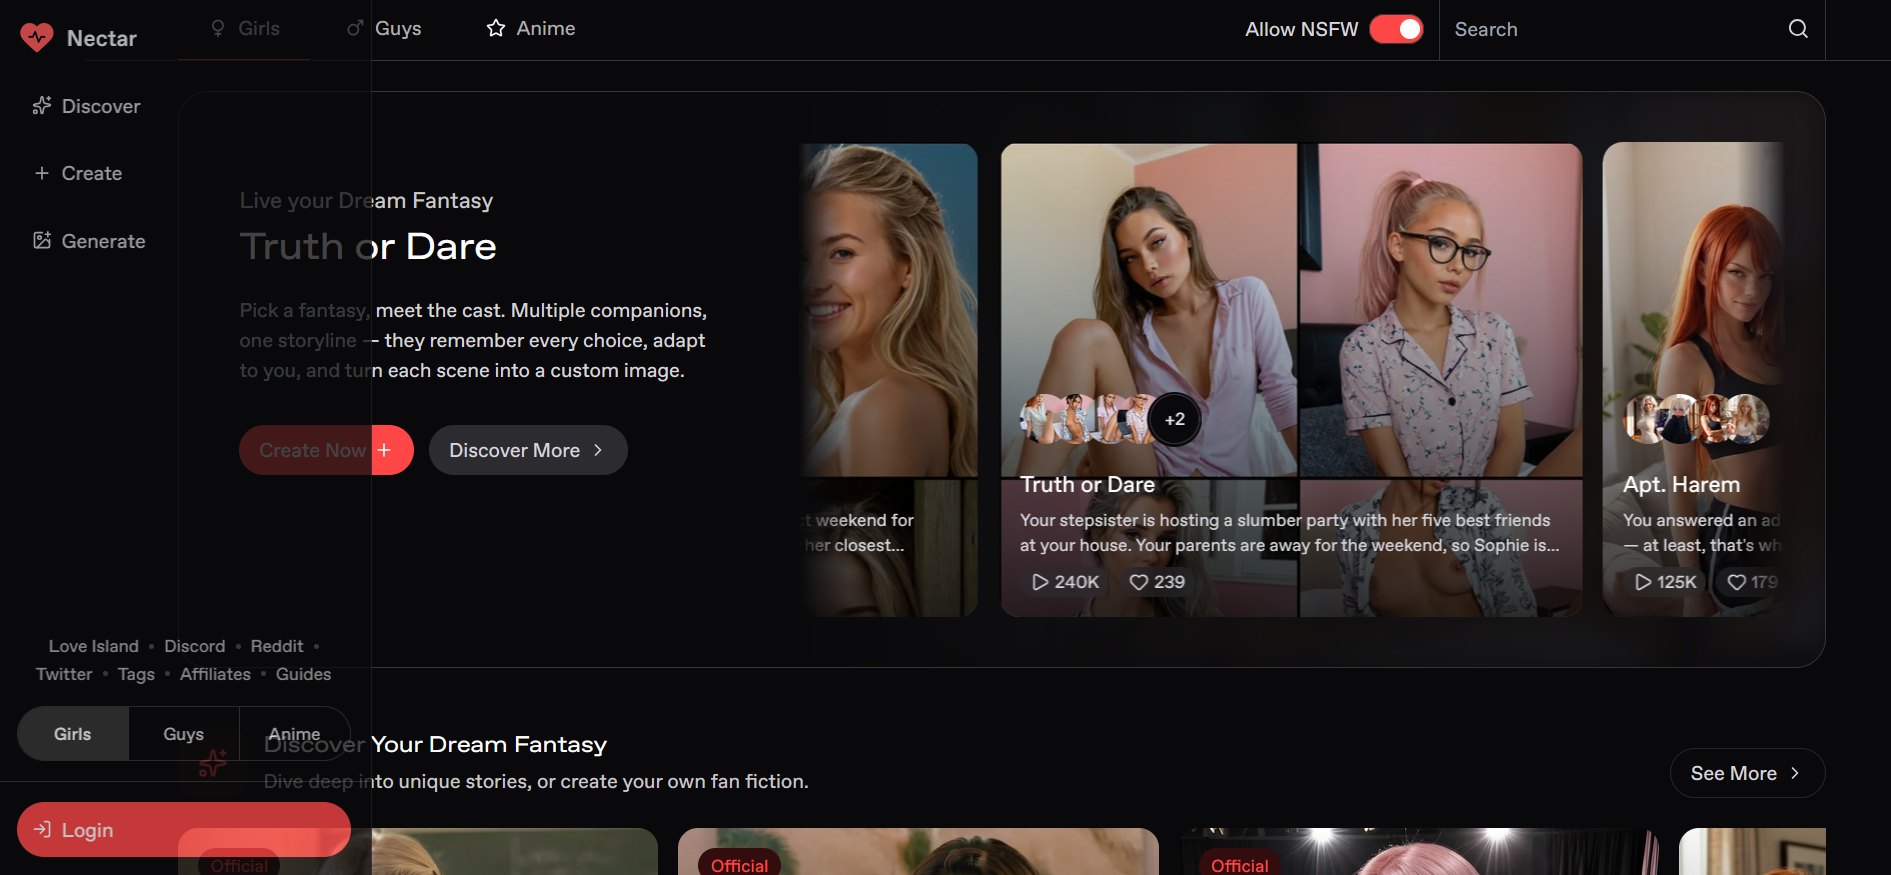The image size is (1891, 875).
Task: Open the Affiliates link
Action: (x=215, y=674)
